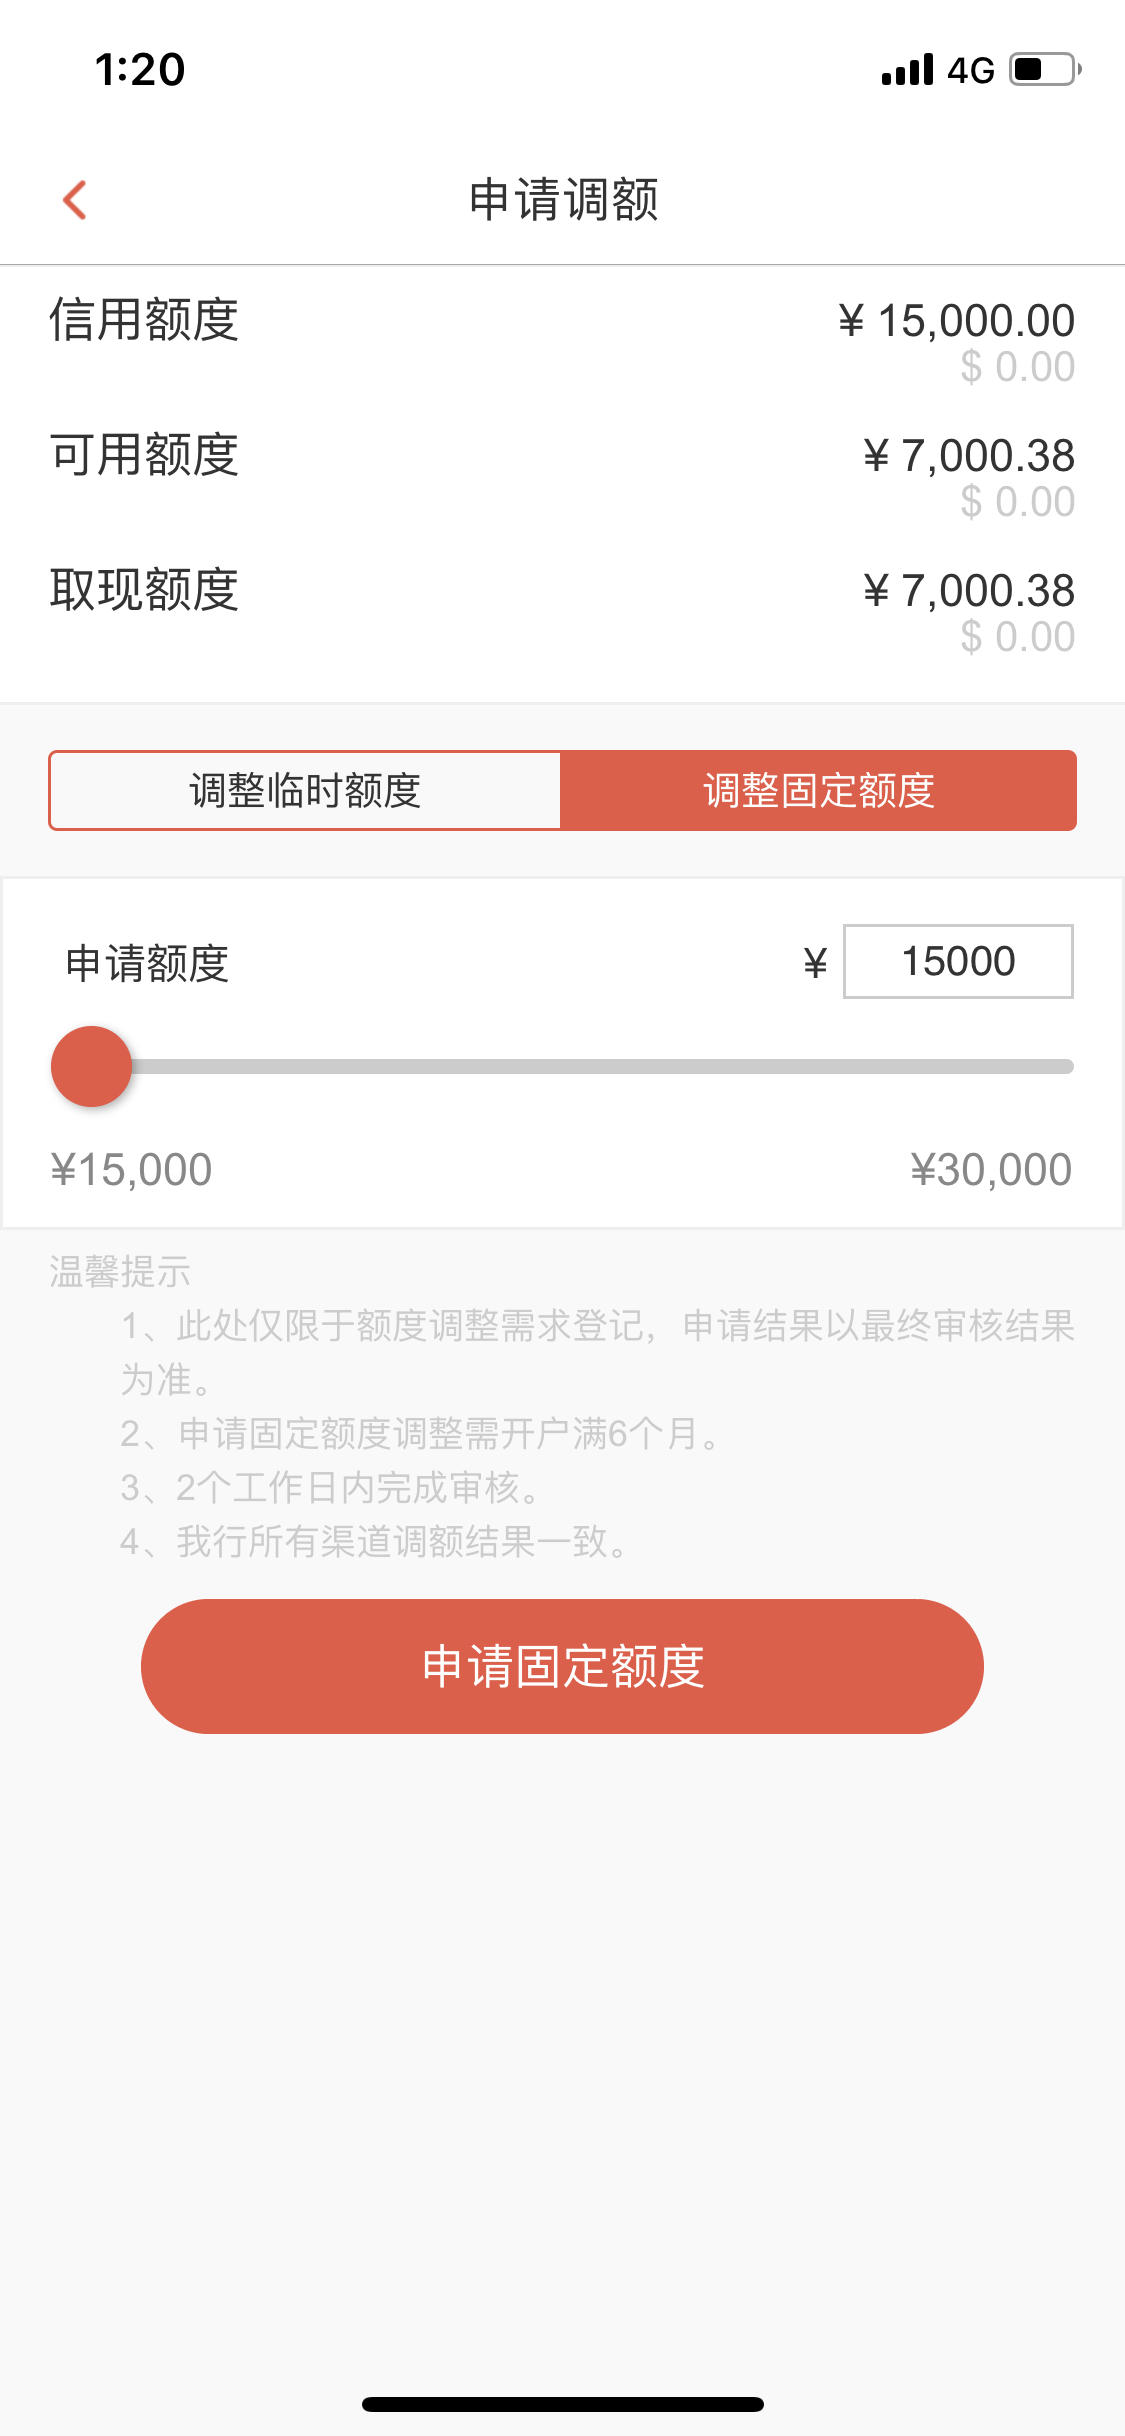
Task: Tap the 信用额度 ¥15,000.00 value
Action: tap(956, 321)
